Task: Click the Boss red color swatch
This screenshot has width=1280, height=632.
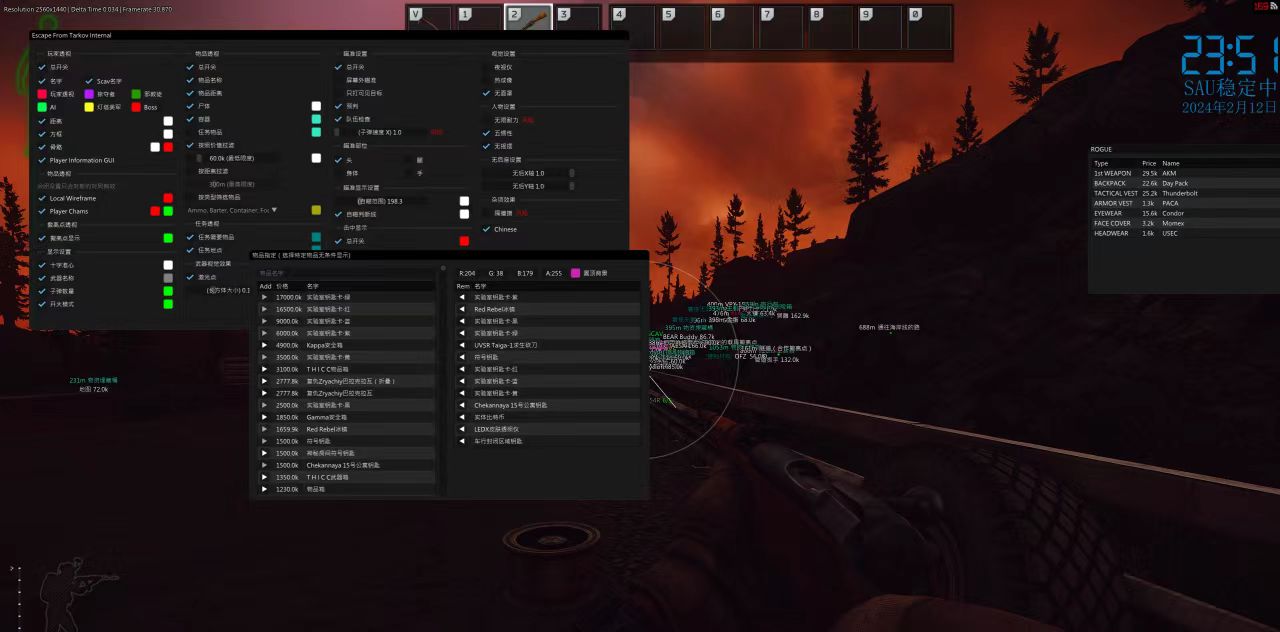Action: 136,107
